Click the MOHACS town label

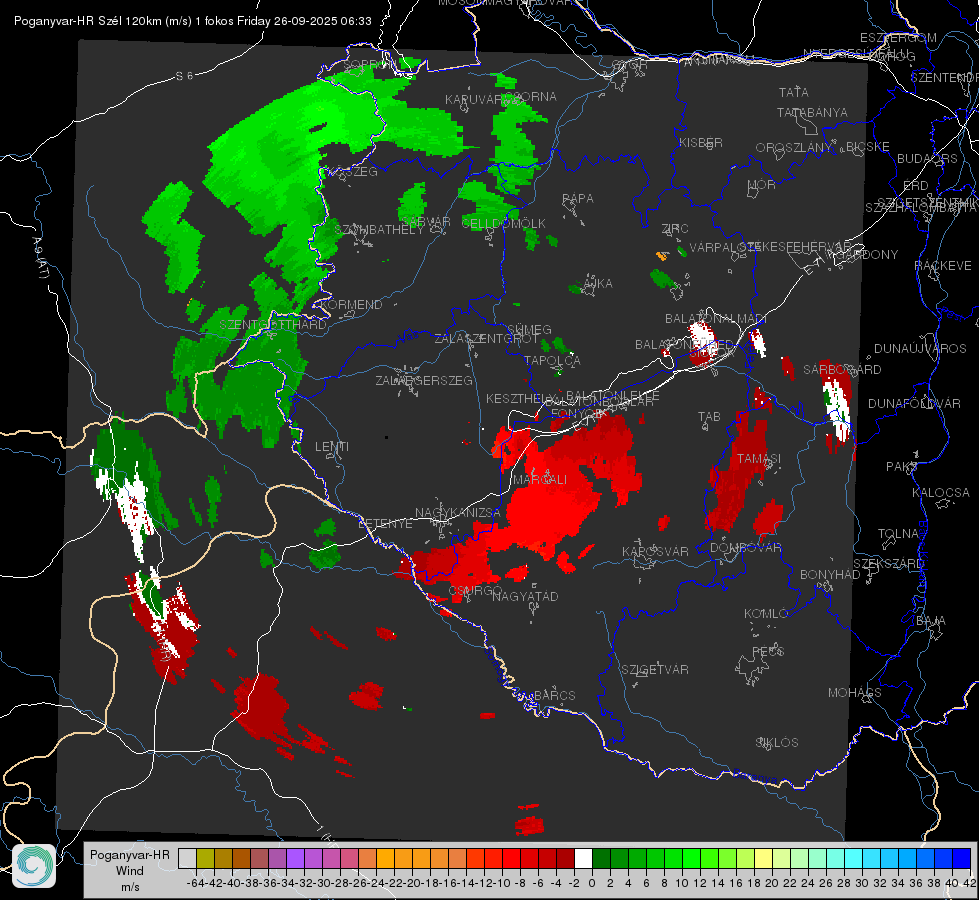854,693
